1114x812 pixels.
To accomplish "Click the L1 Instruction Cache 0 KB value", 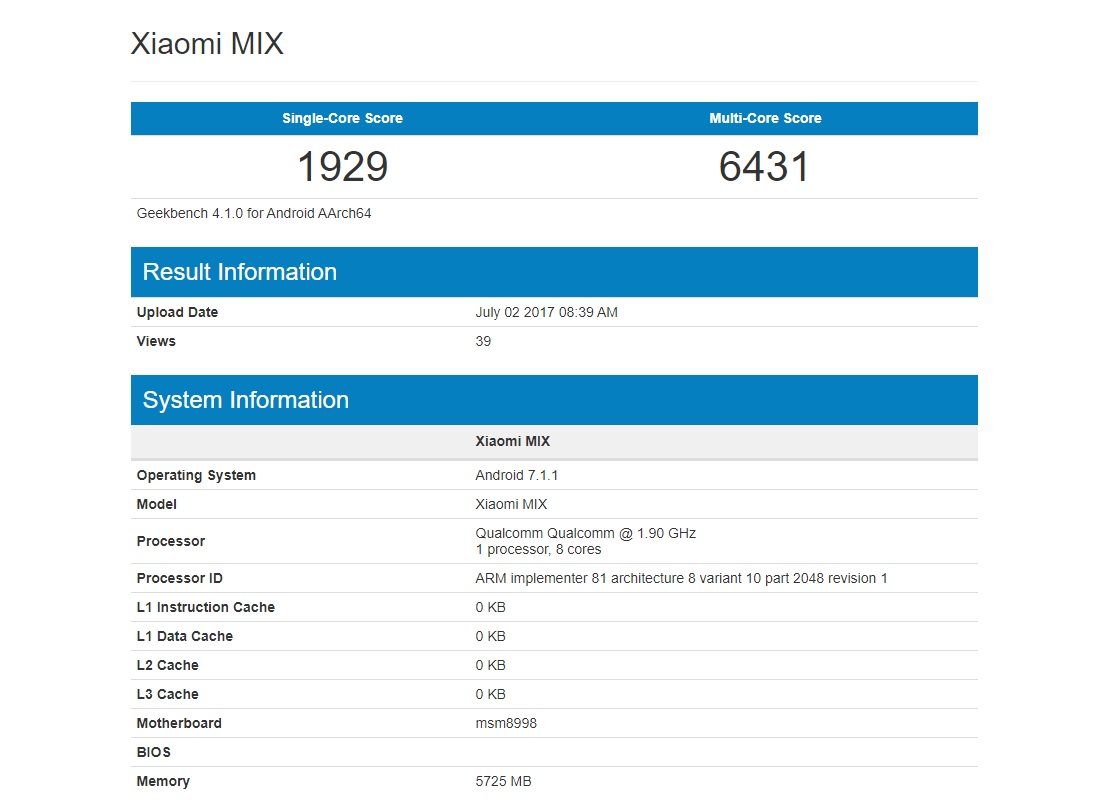I will point(490,607).
